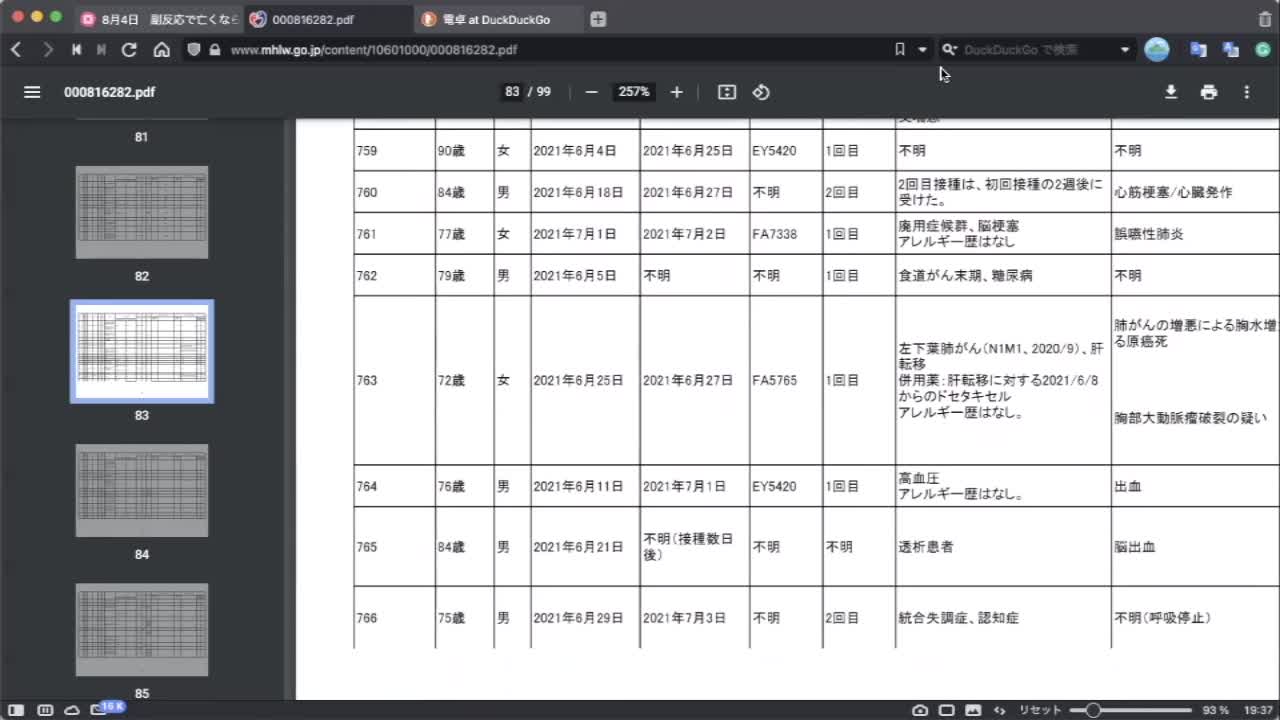Screen dimensions: 1280x720
Task: Adjust the status bar zoom slider
Action: (x=1130, y=710)
